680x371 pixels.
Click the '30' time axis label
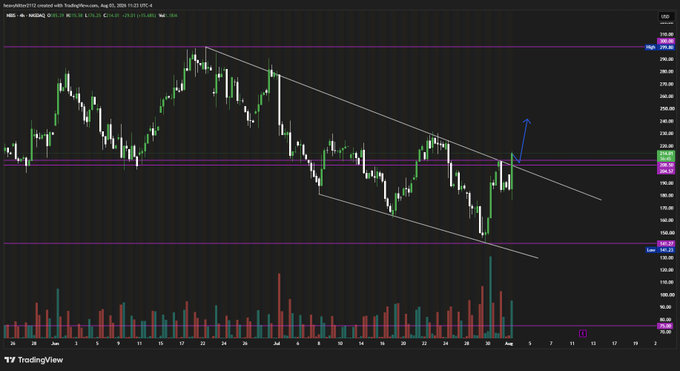click(x=488, y=343)
